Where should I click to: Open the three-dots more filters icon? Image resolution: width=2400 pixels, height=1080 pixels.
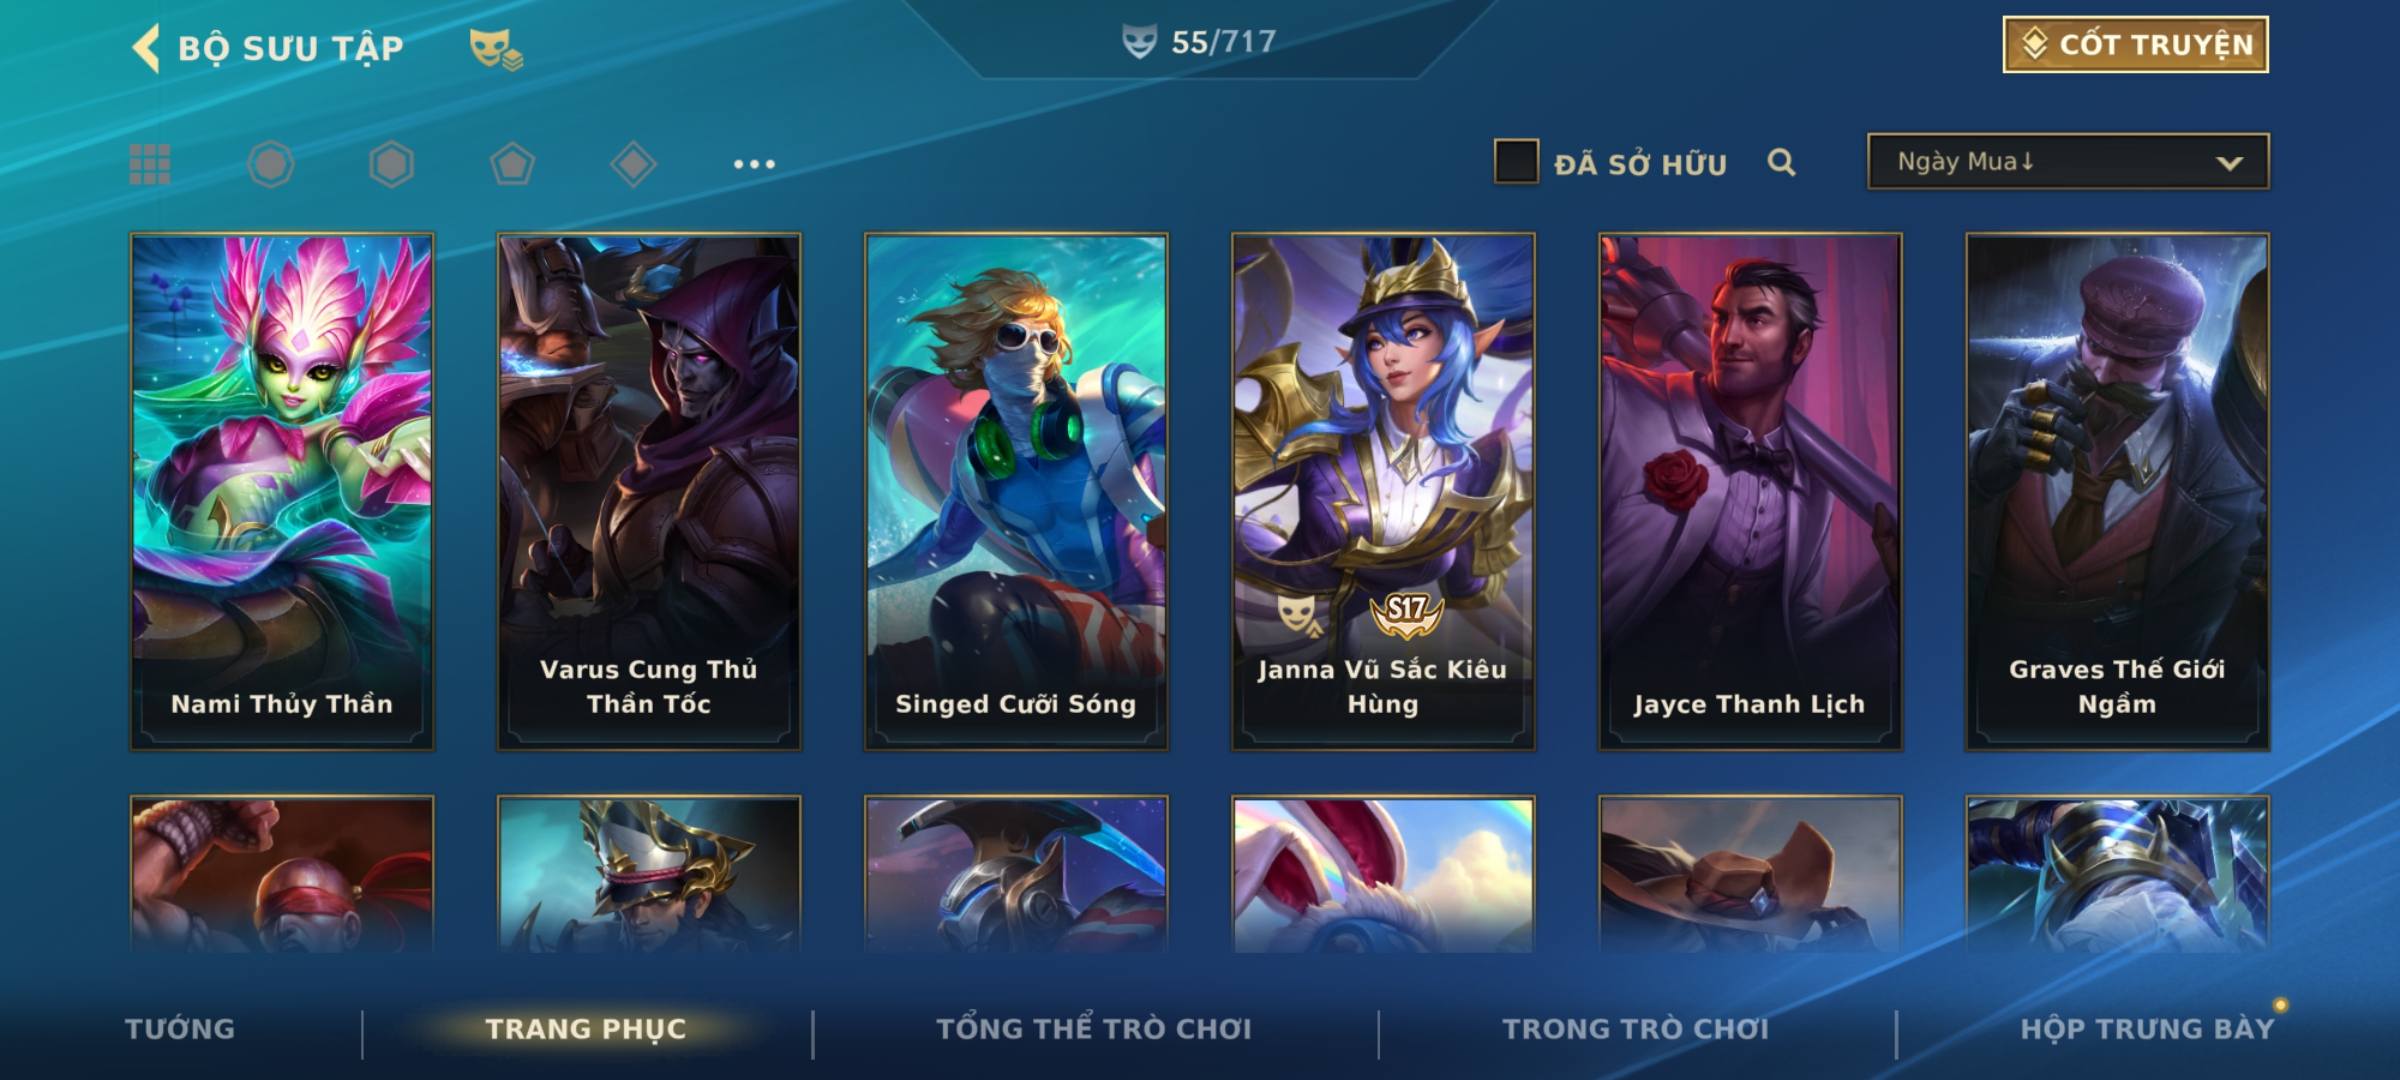coord(754,164)
